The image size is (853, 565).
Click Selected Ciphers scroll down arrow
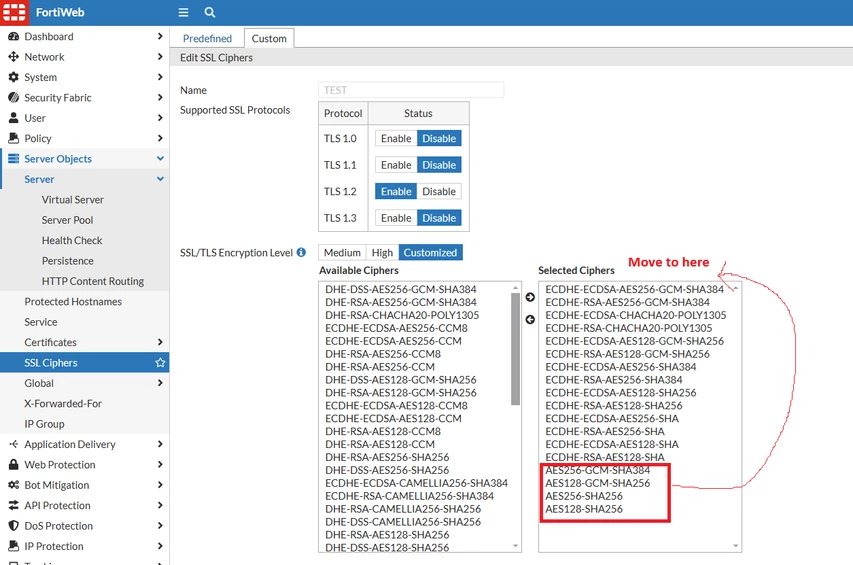tap(735, 546)
